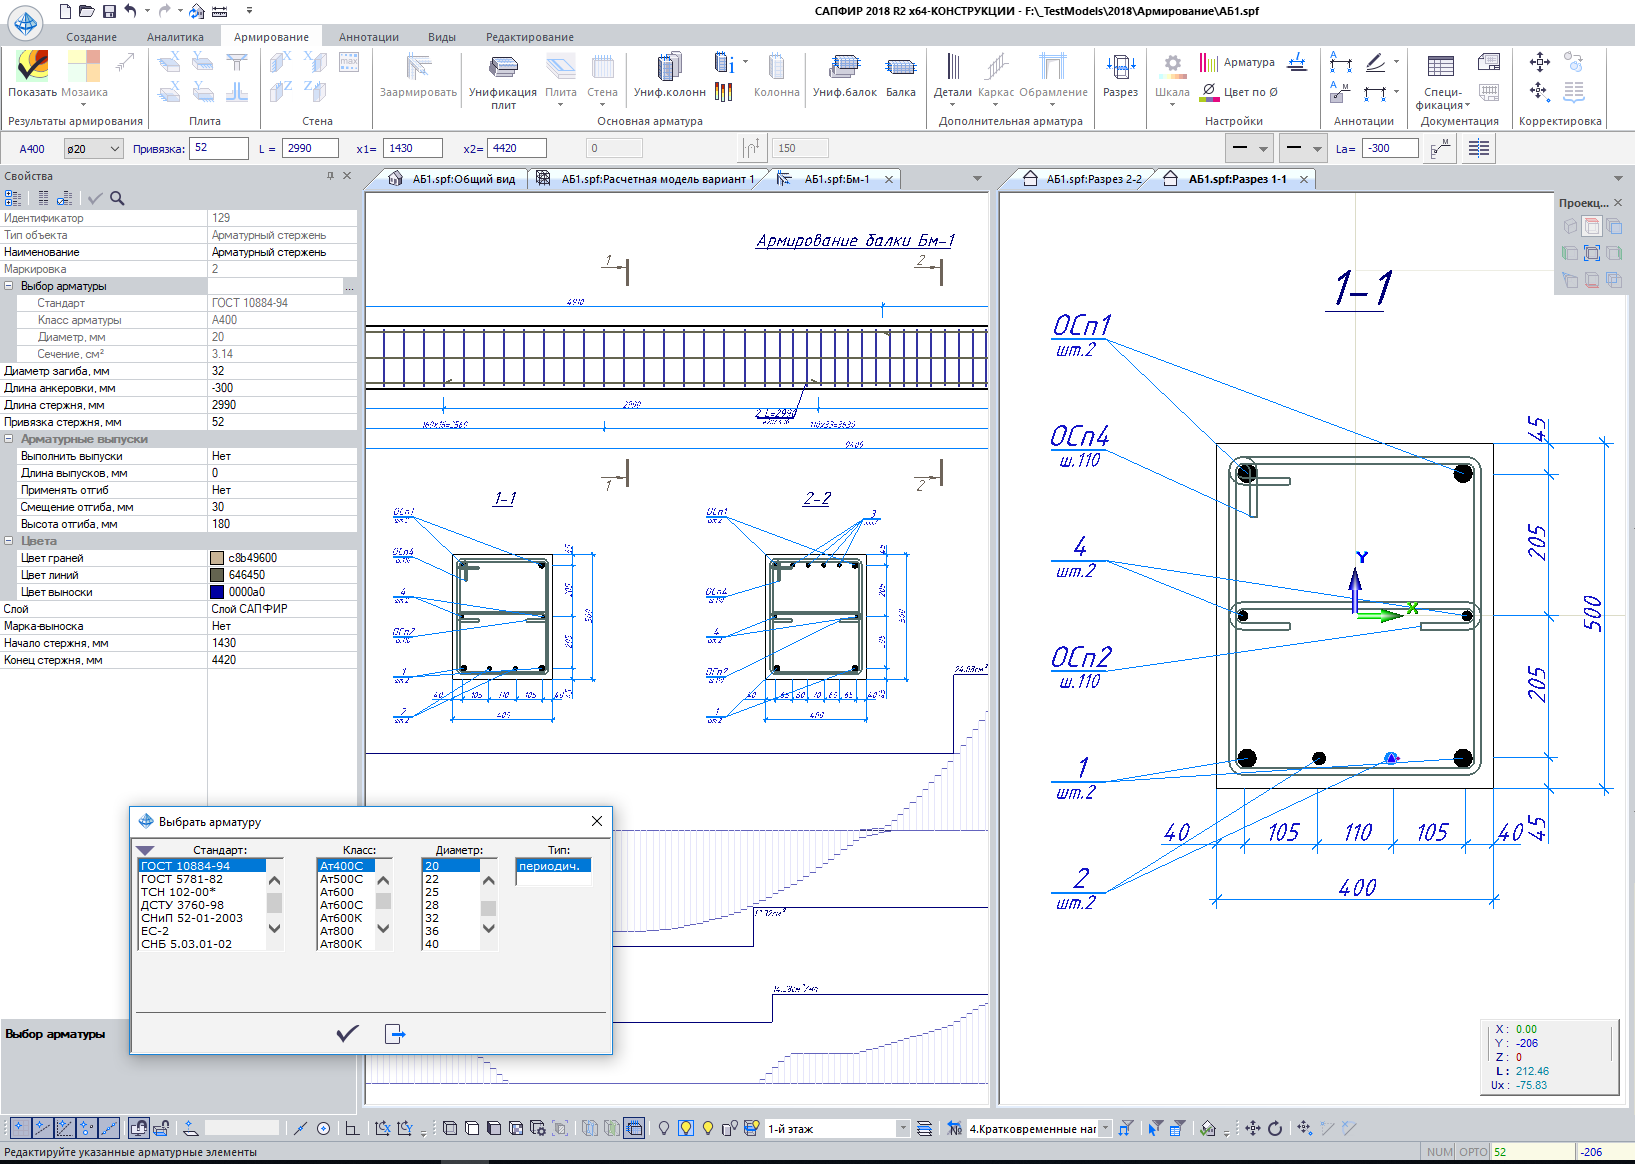The height and width of the screenshot is (1164, 1635).
Task: Switch to the Аннотации ribbon tab
Action: 368,37
